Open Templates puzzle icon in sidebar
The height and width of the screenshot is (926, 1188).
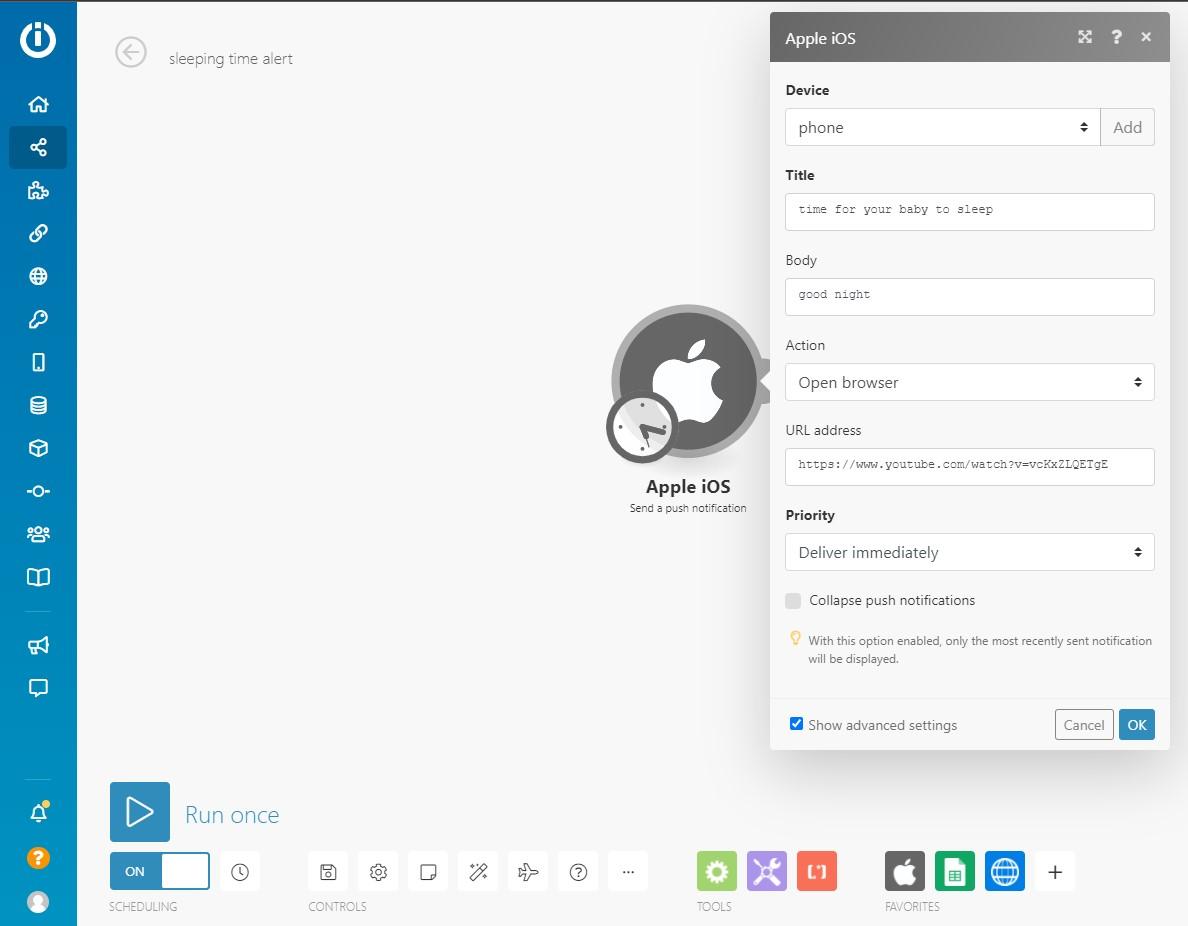(38, 190)
